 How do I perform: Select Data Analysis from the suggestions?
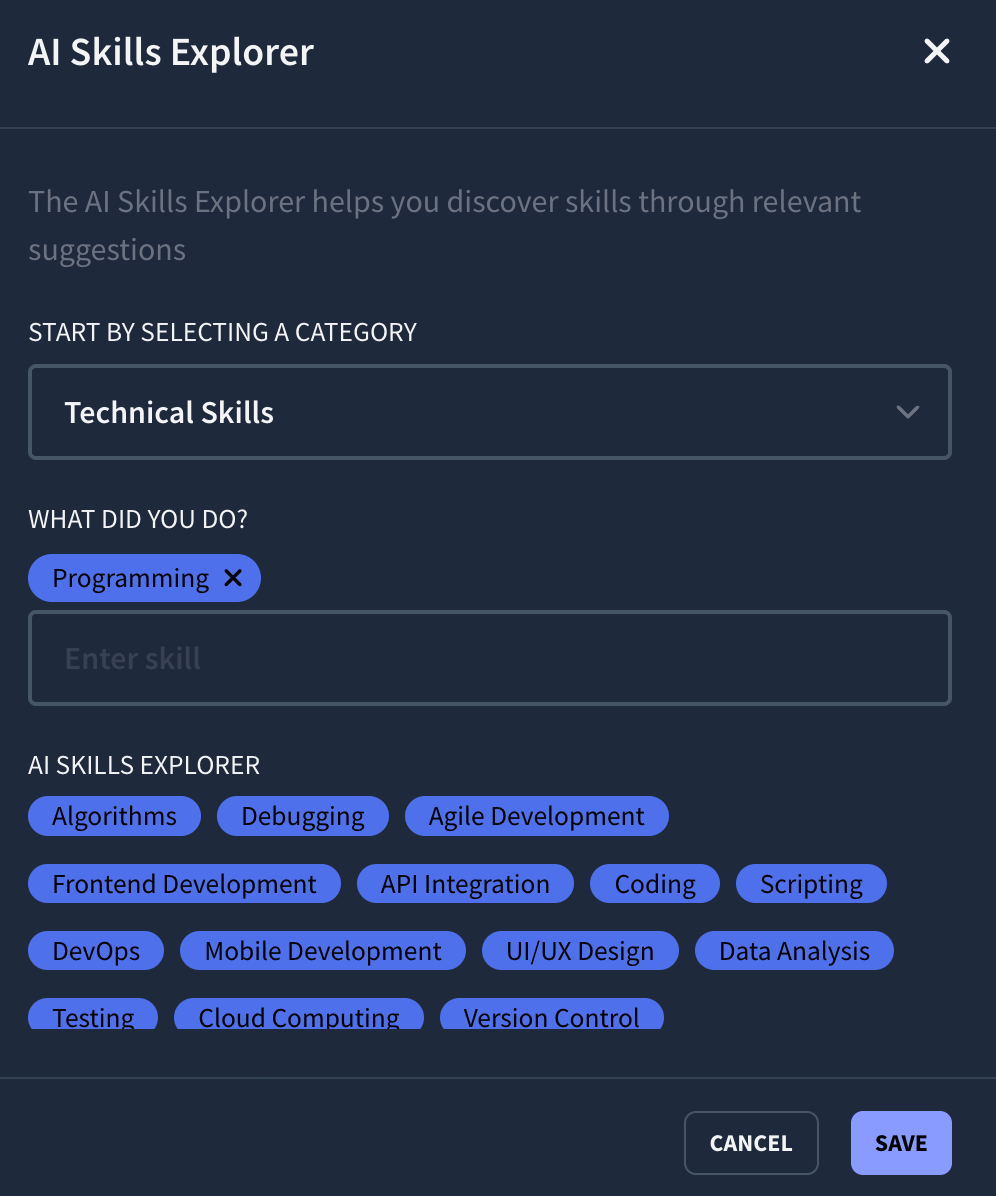[x=794, y=951]
